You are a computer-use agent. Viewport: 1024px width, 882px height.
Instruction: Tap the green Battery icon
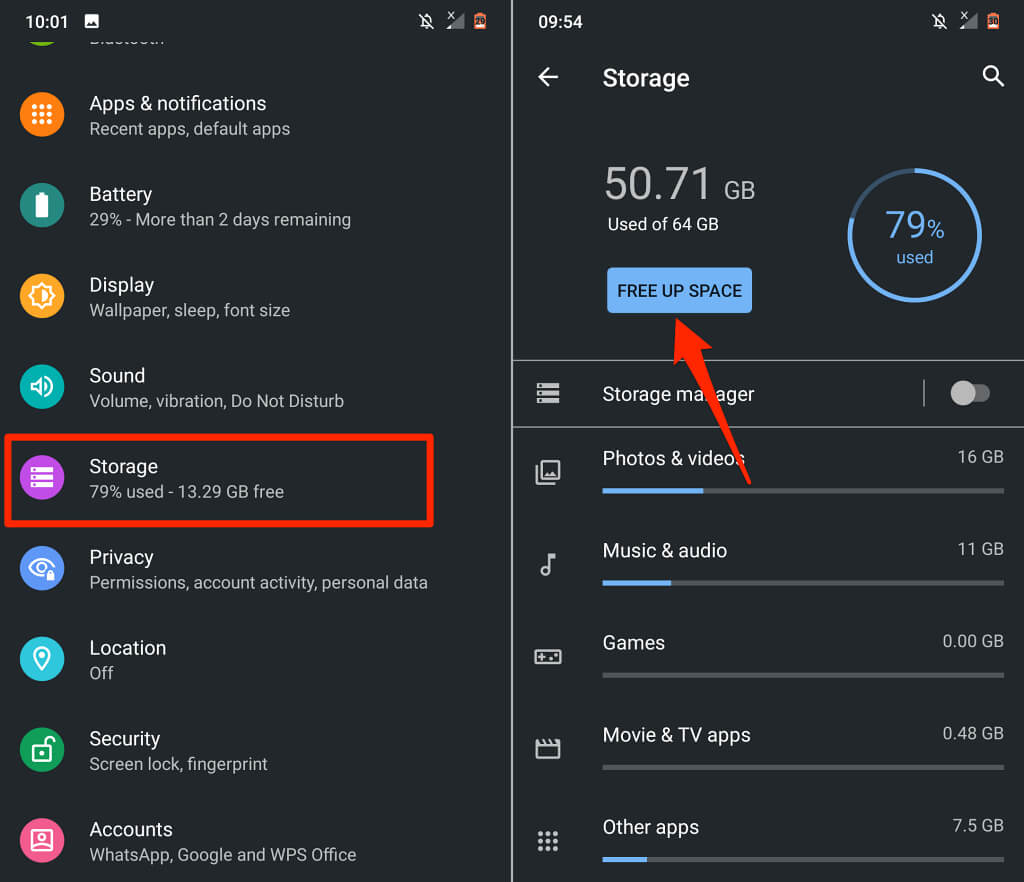[x=42, y=206]
